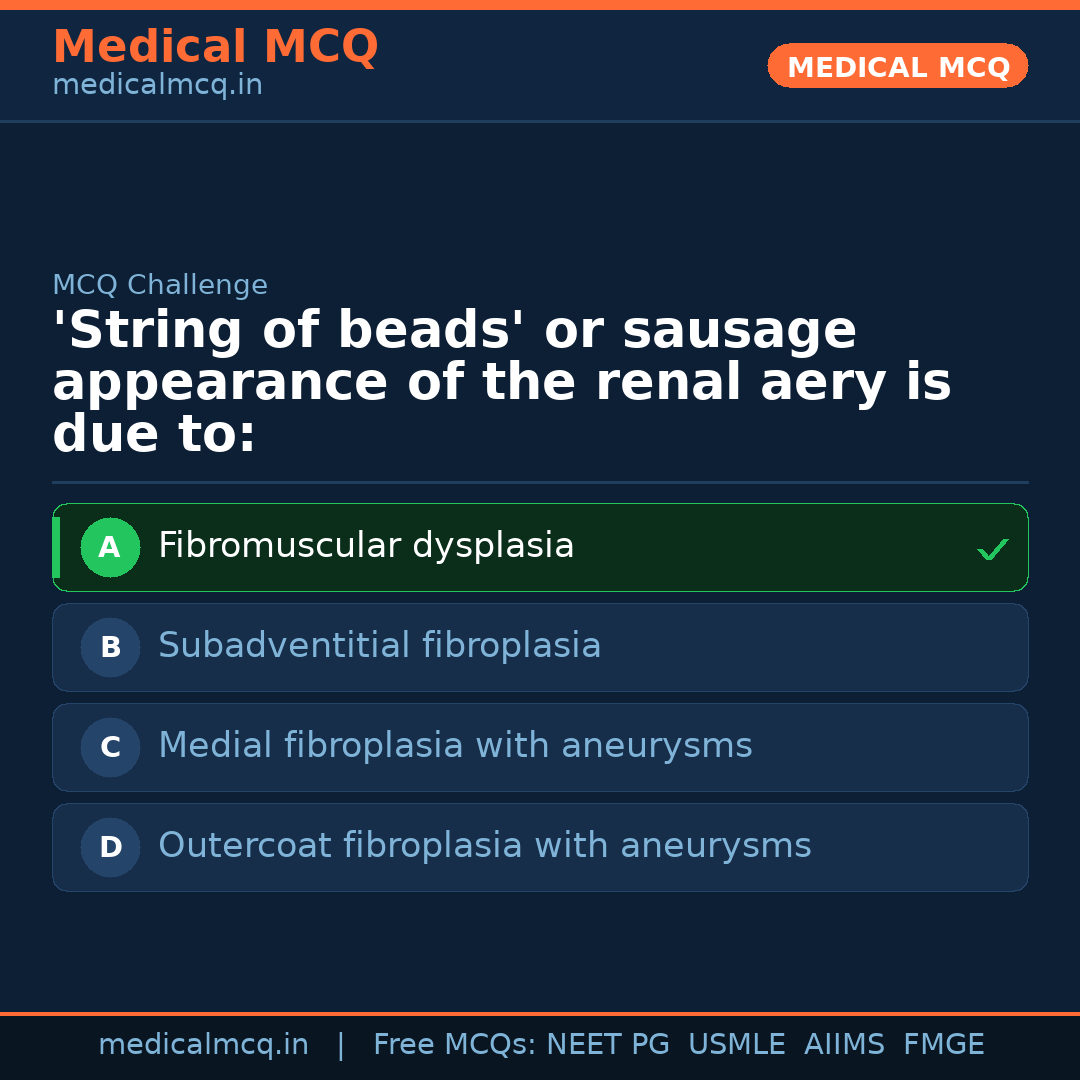
Task: Click the green checkmark on option A
Action: [992, 549]
